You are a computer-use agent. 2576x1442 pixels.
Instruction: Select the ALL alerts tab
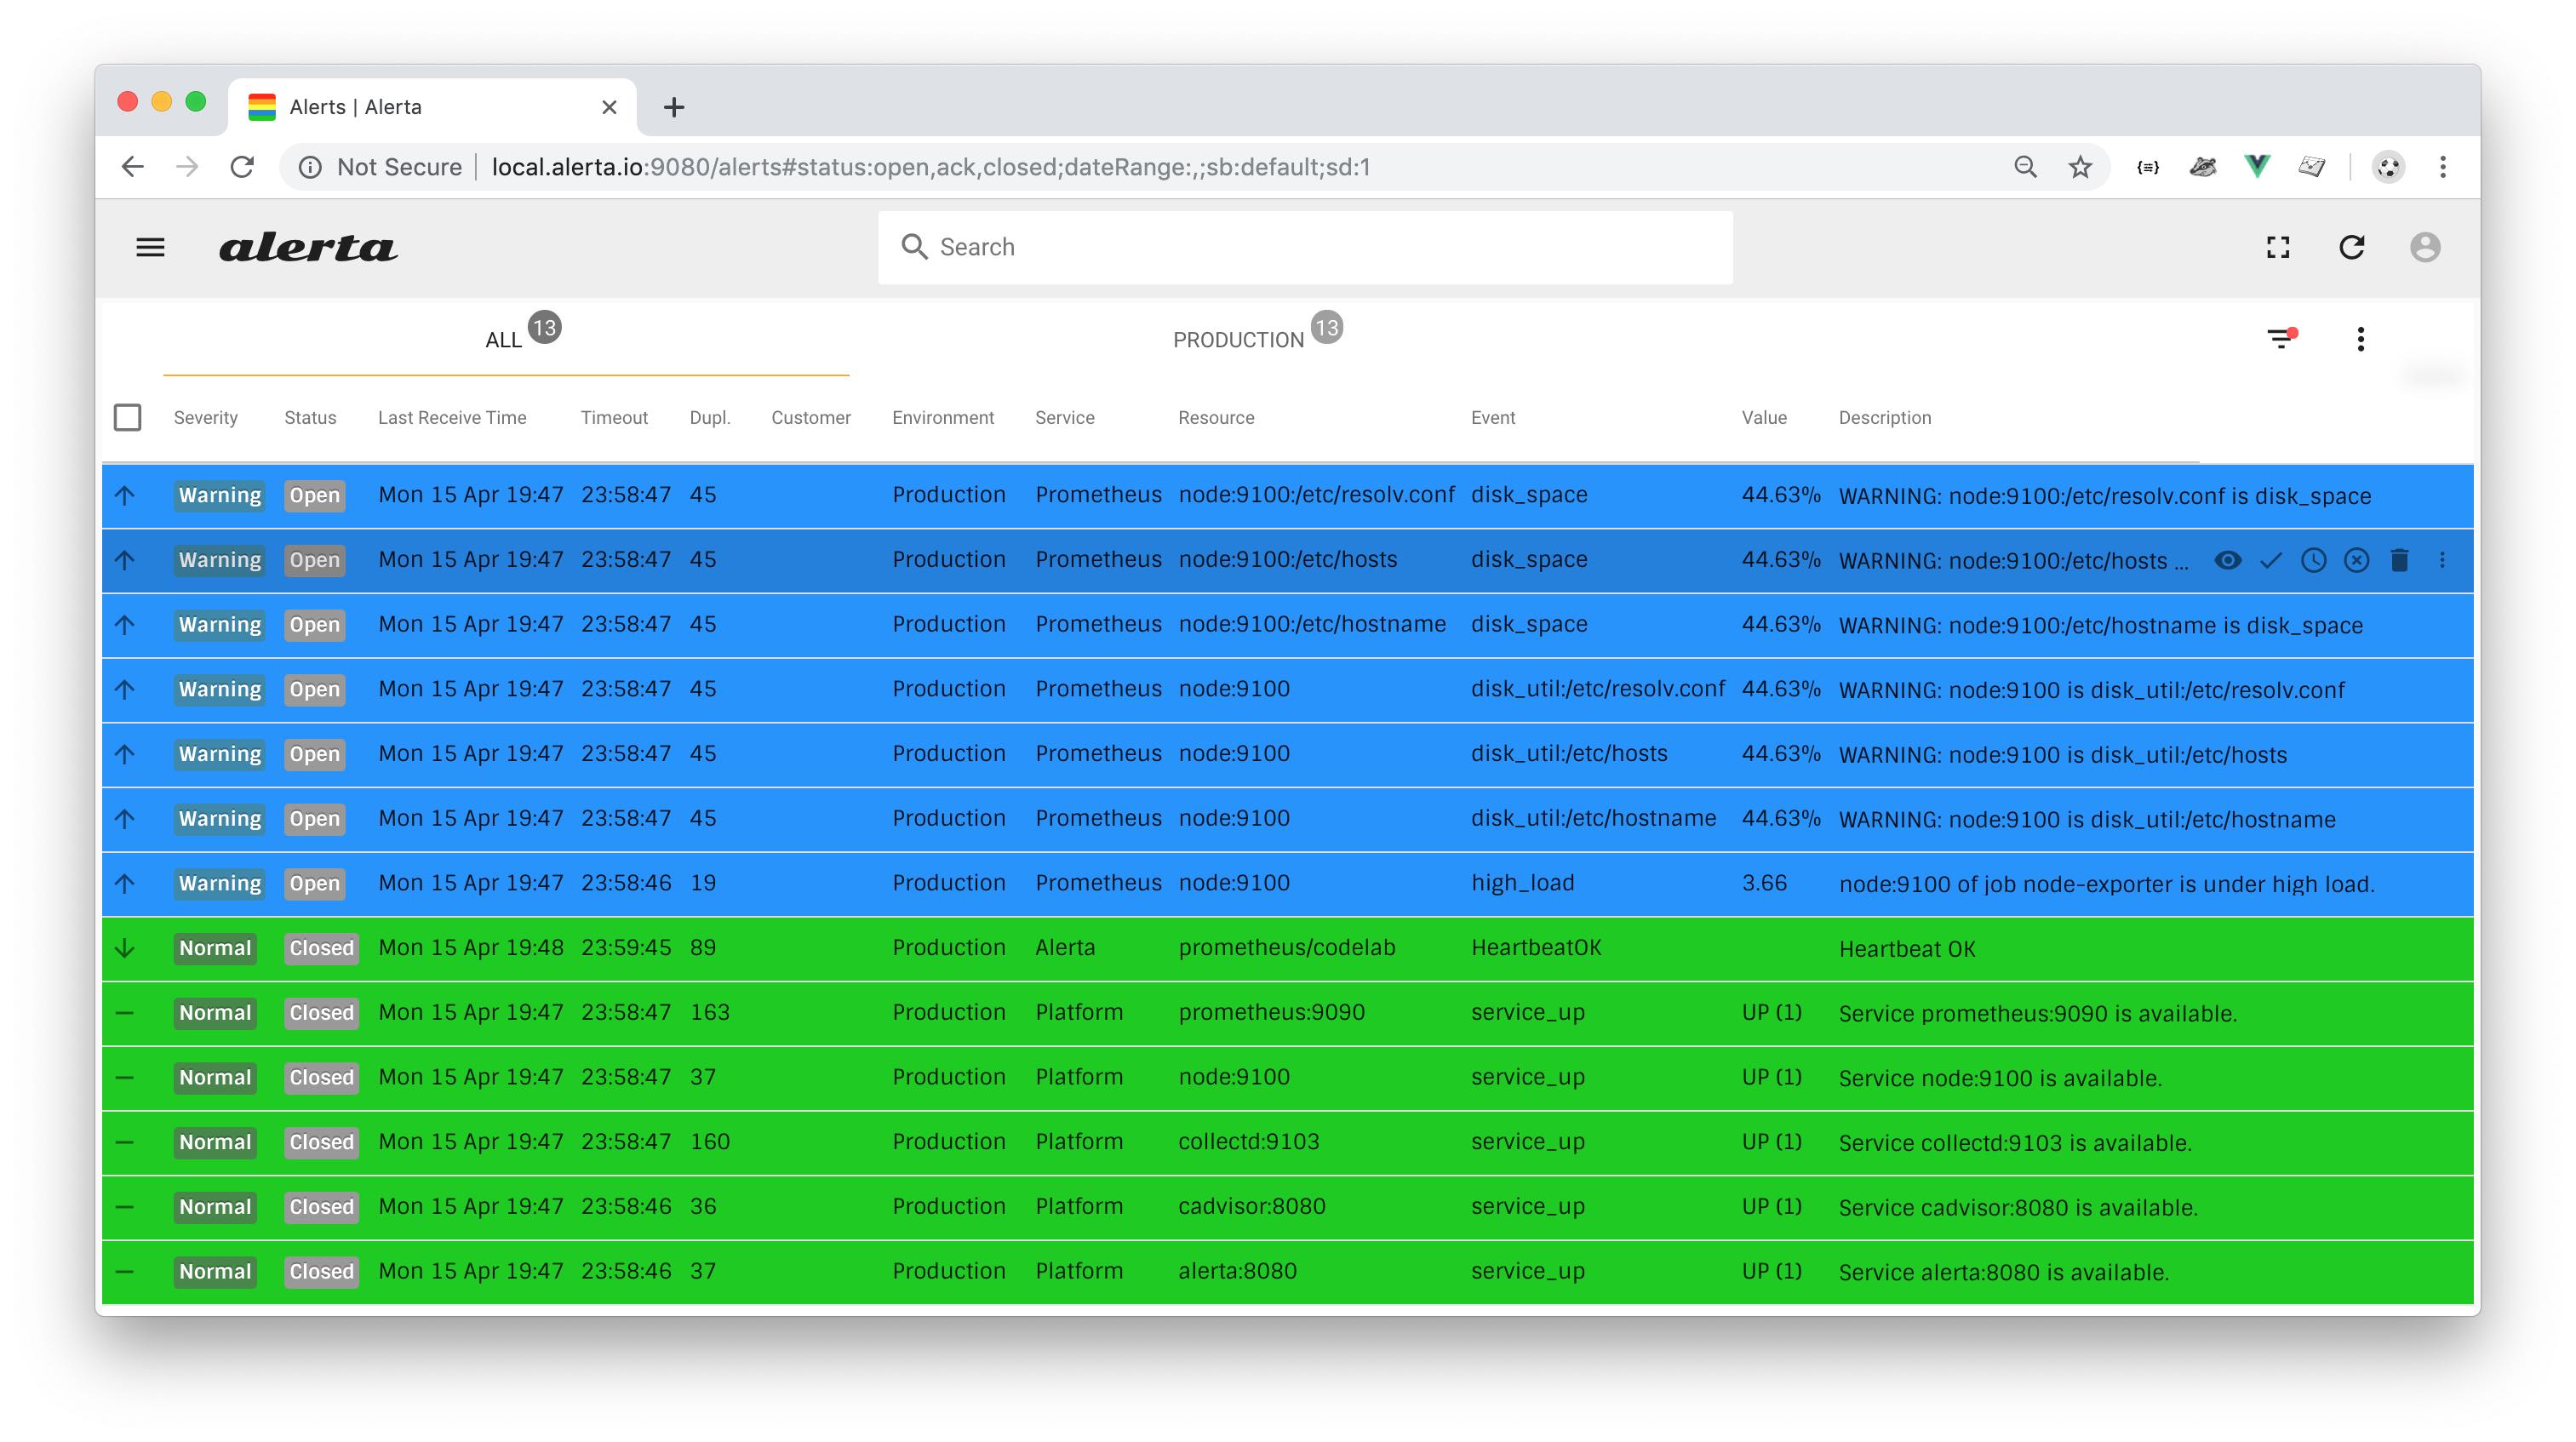504,340
